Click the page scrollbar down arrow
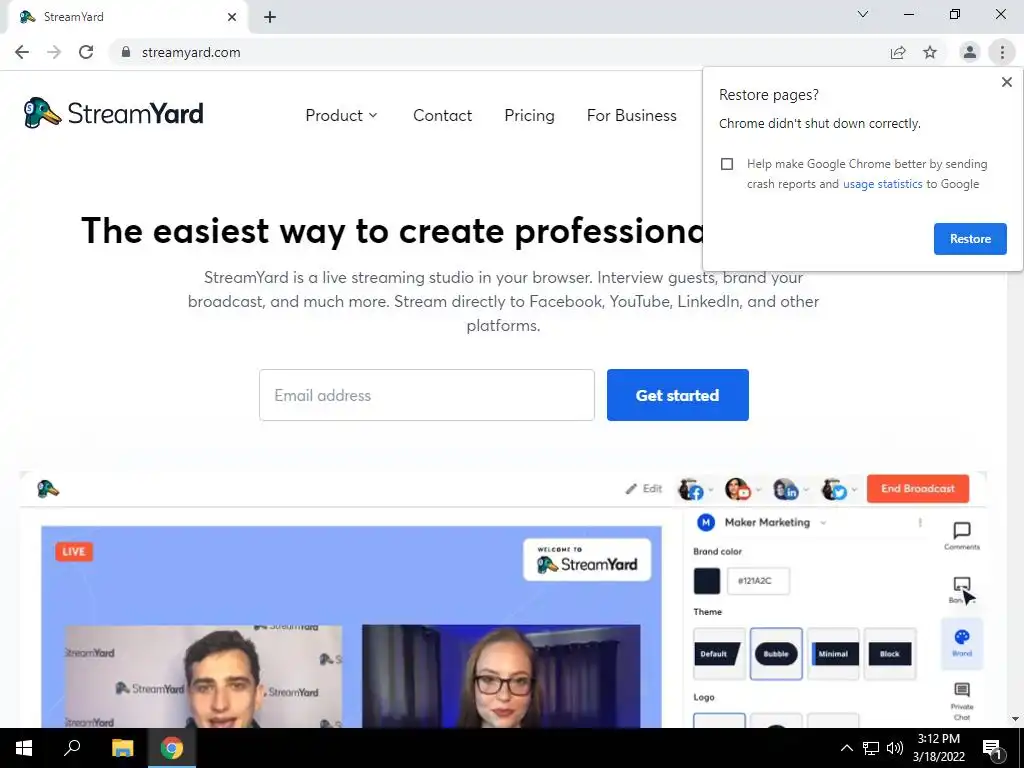 [1016, 719]
